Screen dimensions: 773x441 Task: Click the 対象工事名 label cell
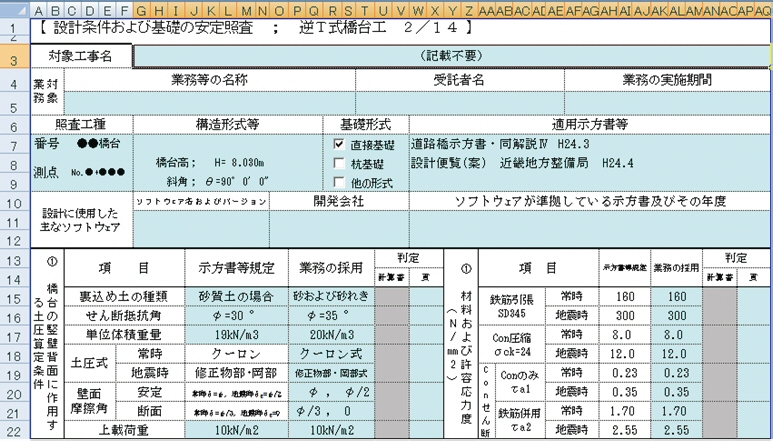pos(81,56)
